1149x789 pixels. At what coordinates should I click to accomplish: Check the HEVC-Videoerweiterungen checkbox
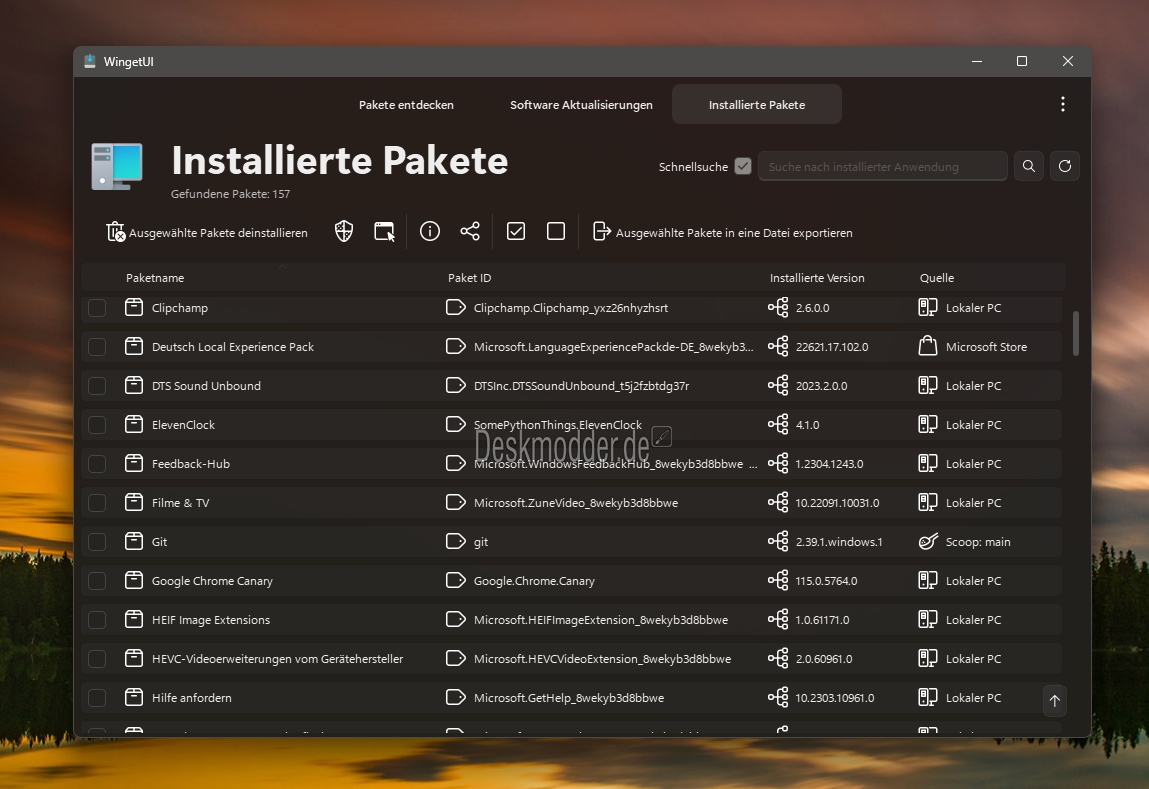click(97, 659)
